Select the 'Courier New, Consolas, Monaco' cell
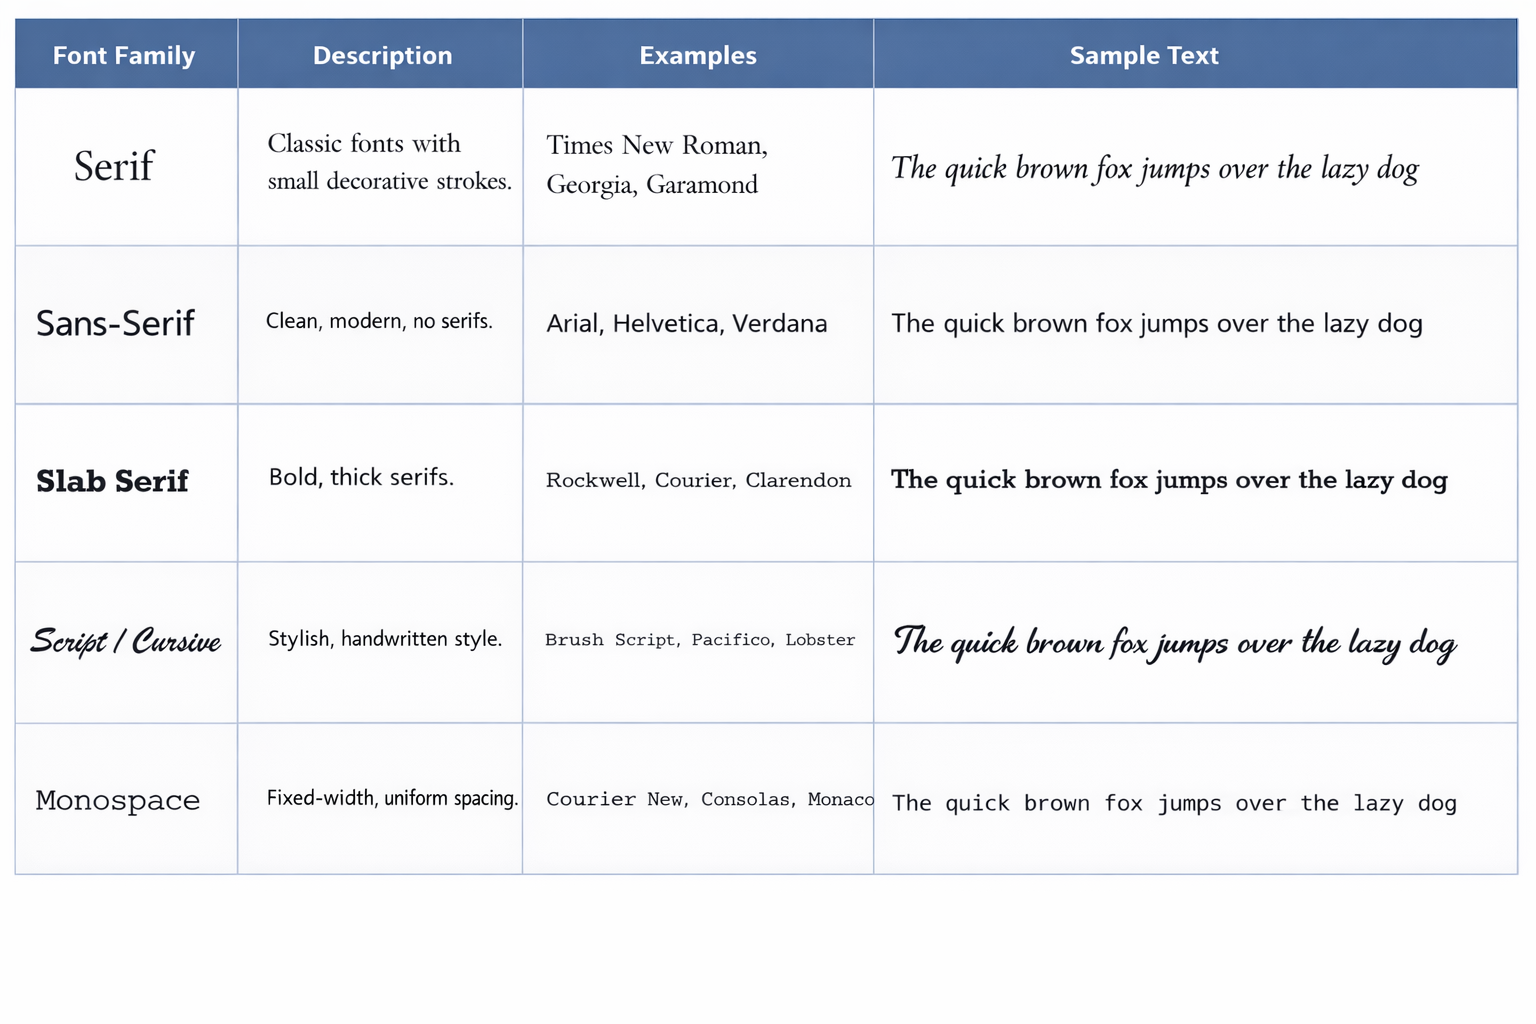Viewport: 1536px width, 1024px height. [x=709, y=799]
